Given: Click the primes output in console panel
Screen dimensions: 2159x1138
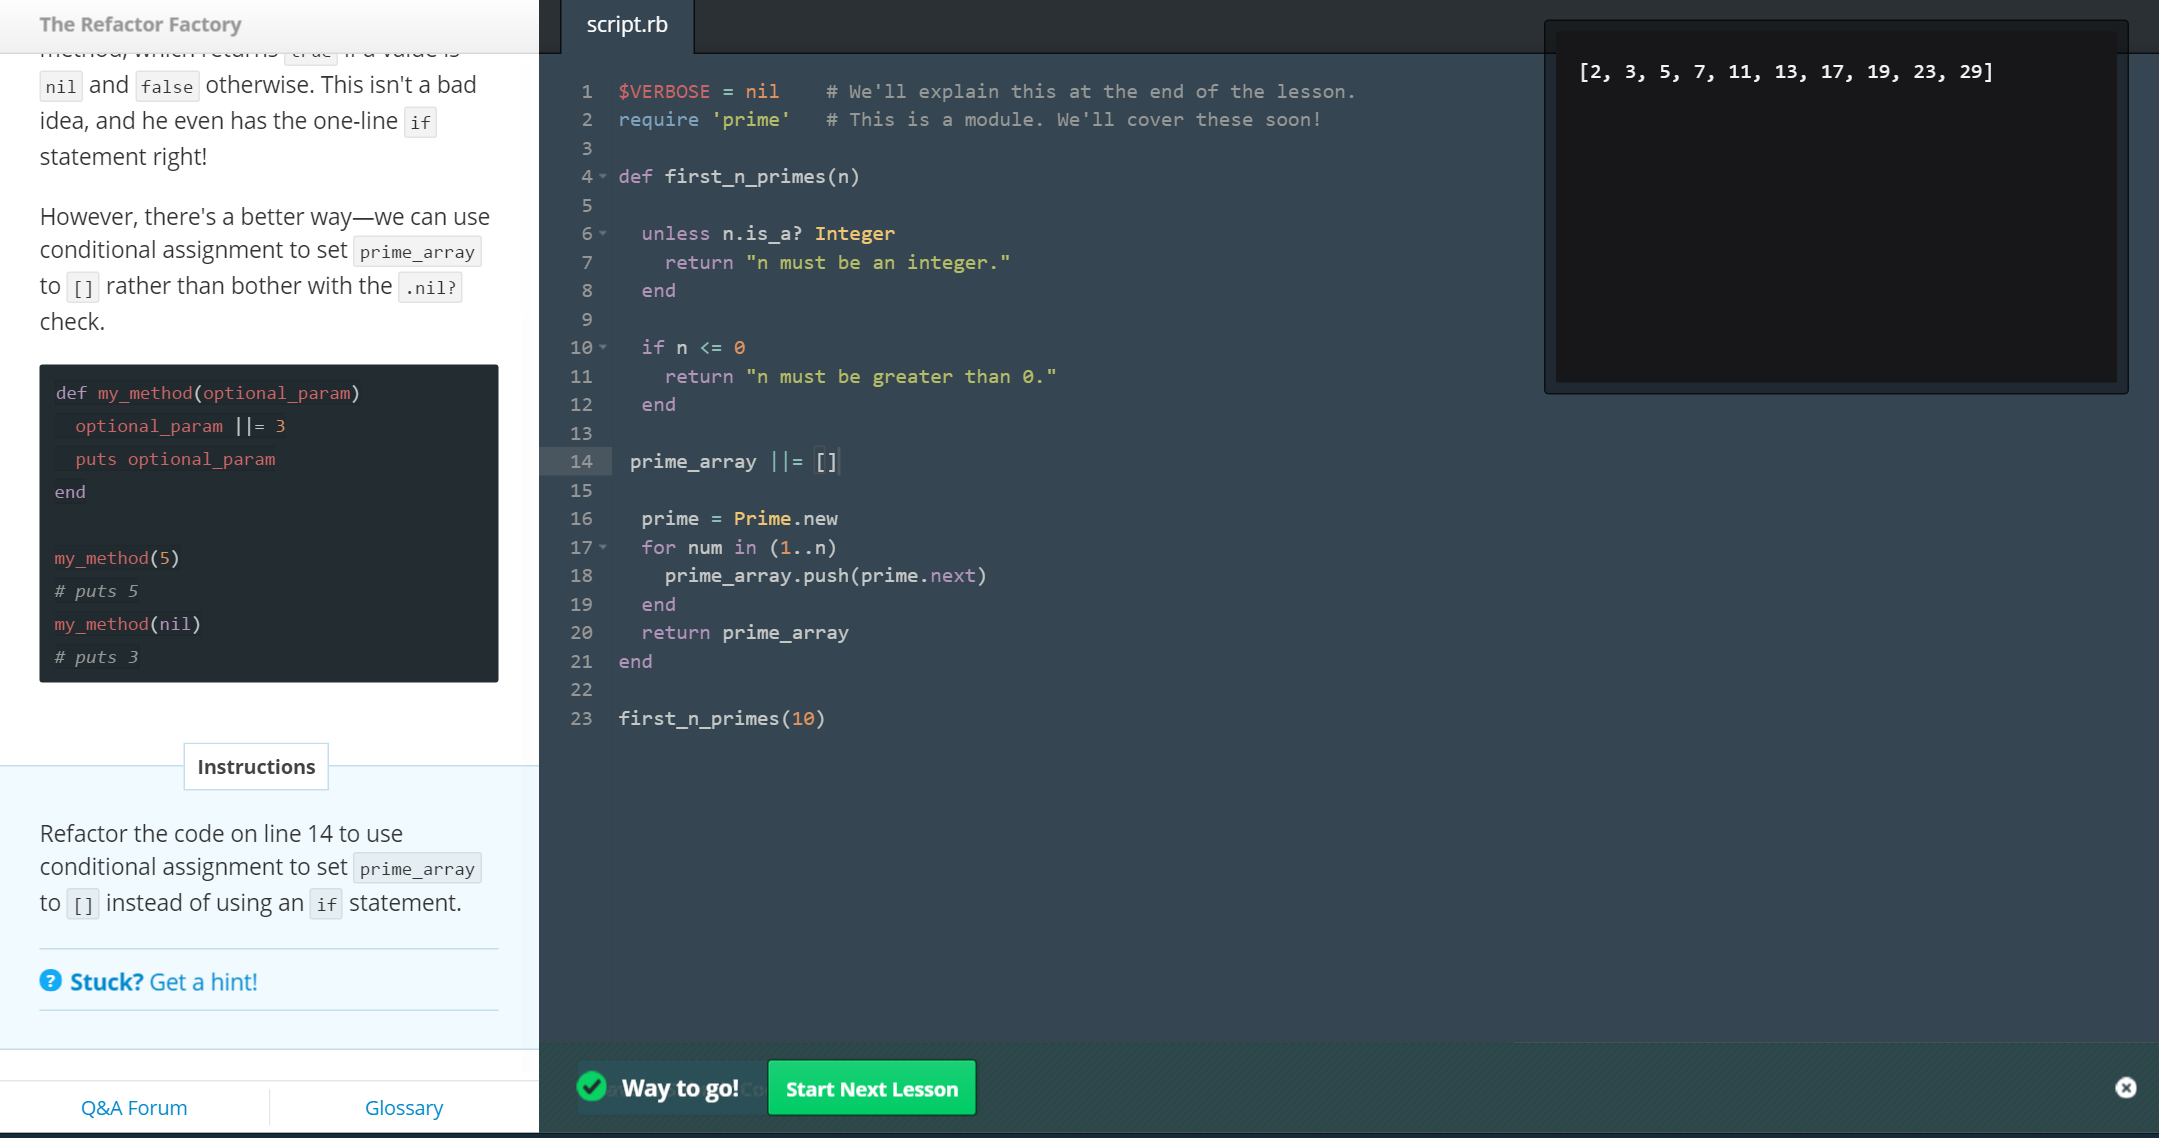Looking at the screenshot, I should pos(1785,72).
